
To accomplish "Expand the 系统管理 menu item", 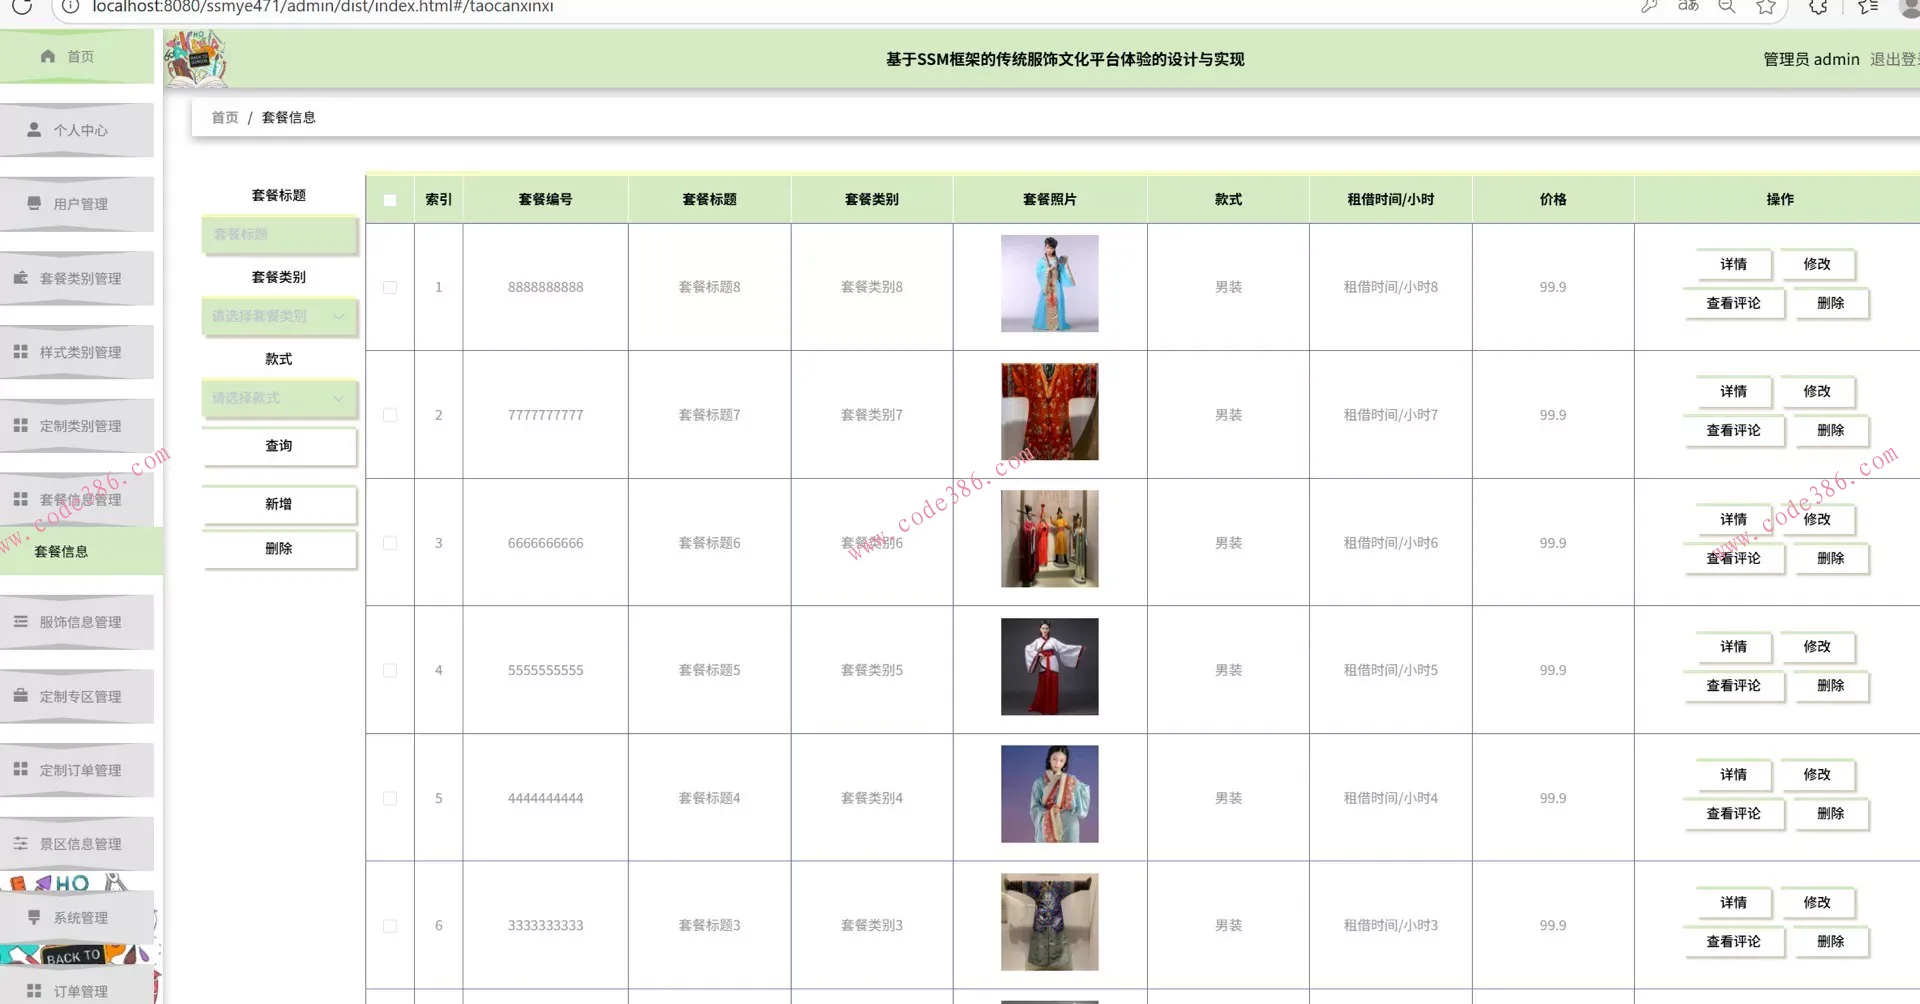I will click(x=77, y=917).
